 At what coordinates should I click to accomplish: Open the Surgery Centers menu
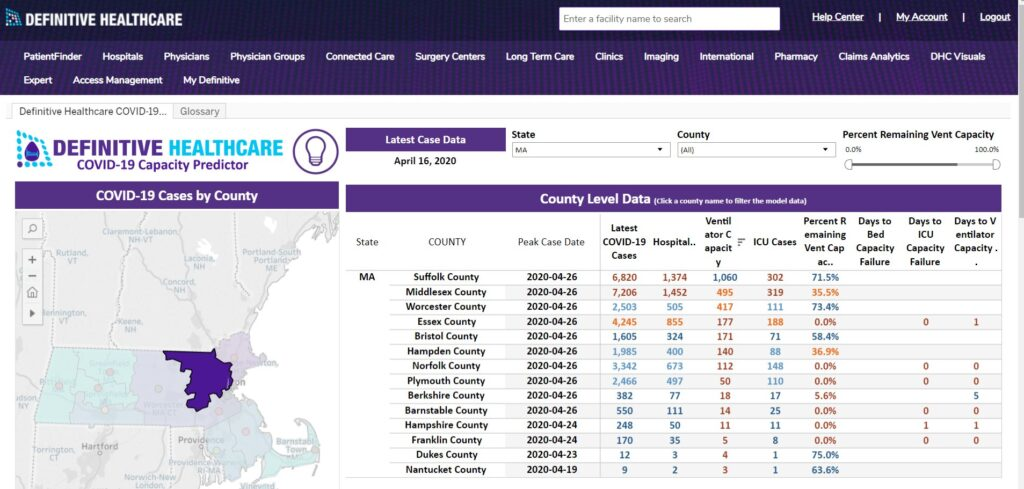(450, 56)
